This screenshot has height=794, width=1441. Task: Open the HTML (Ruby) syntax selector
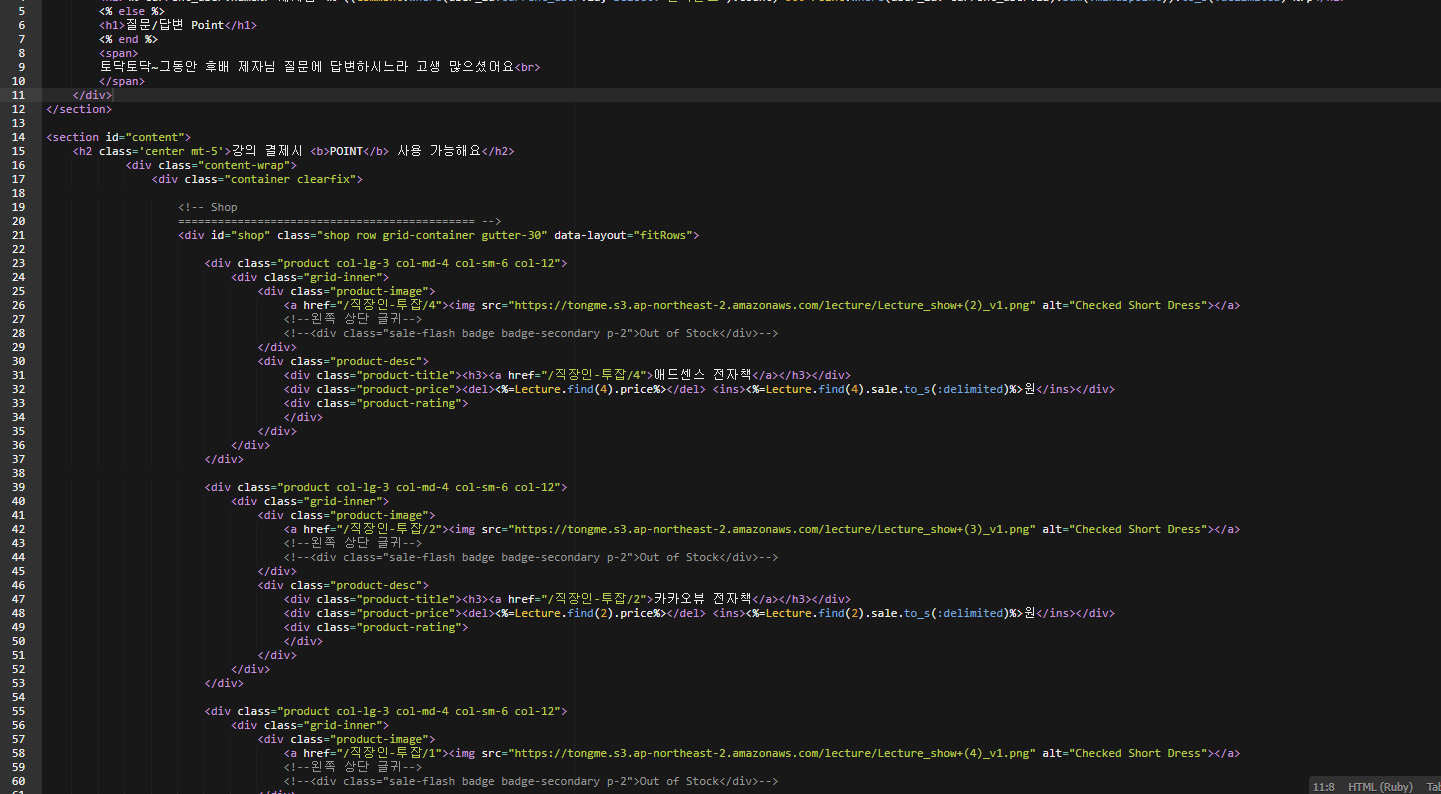(1380, 787)
